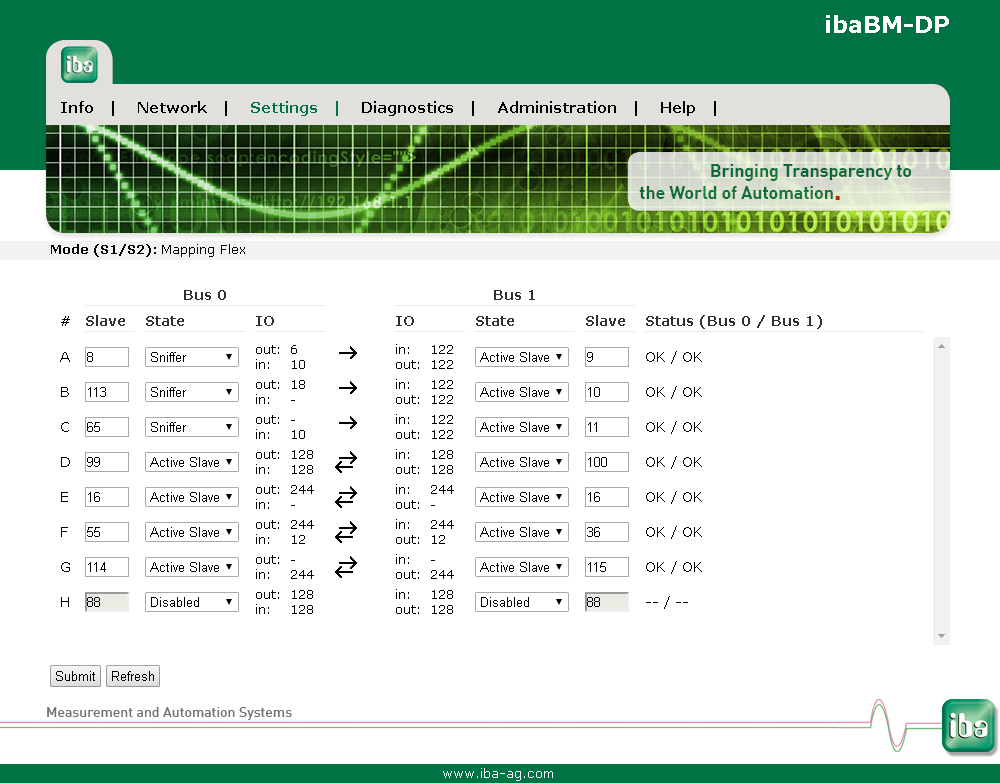The width and height of the screenshot is (1000, 783).
Task: Go to the Network menu
Action: (x=172, y=108)
